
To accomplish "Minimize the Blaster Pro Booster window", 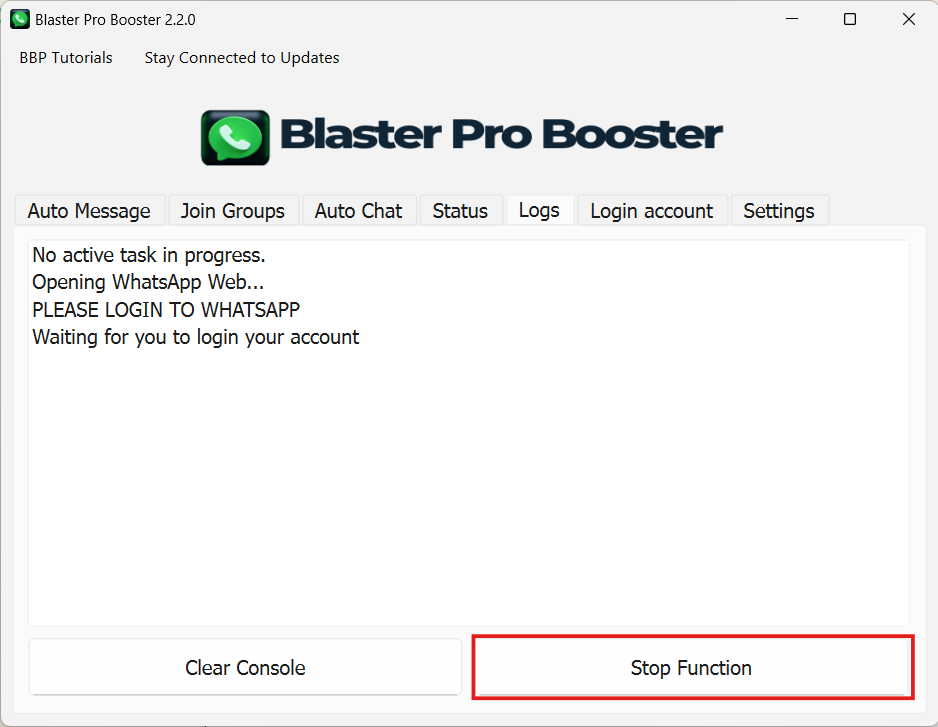I will coord(792,19).
